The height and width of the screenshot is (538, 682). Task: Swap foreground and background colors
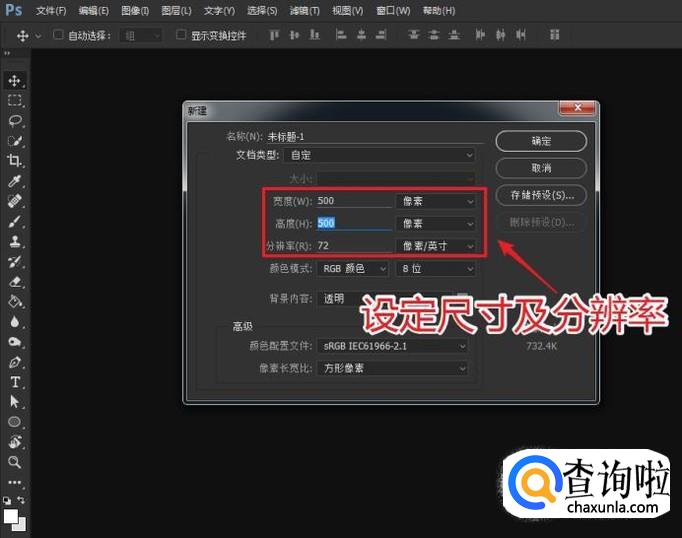(21, 500)
